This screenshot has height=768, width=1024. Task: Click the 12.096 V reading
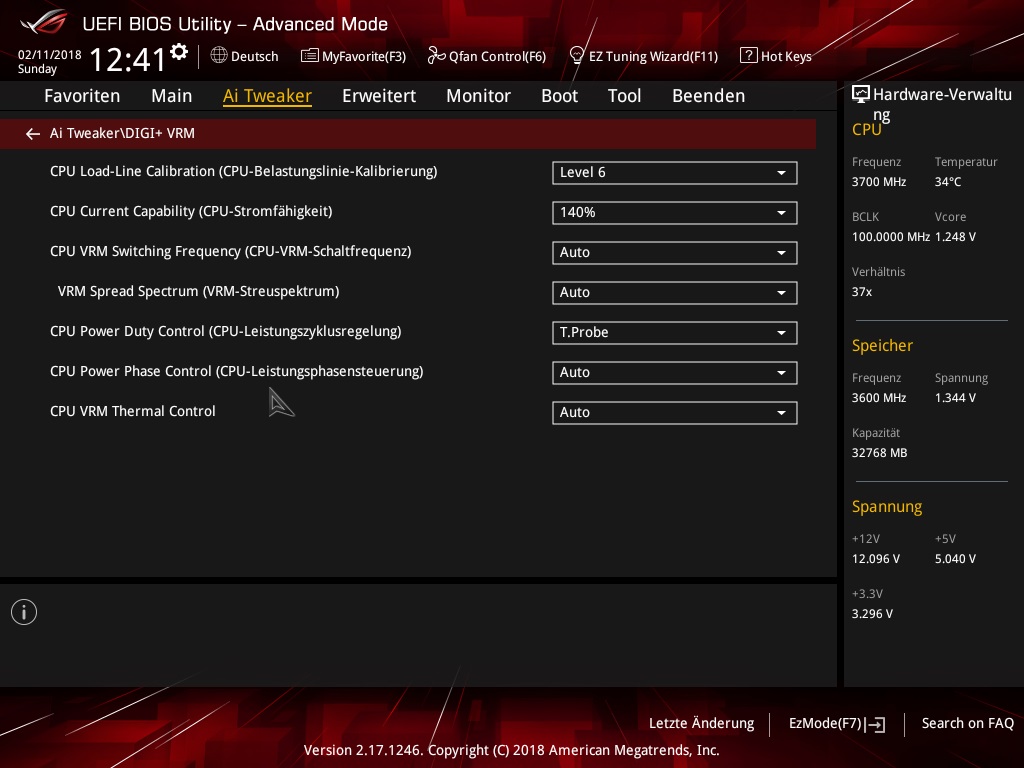pyautogui.click(x=876, y=559)
